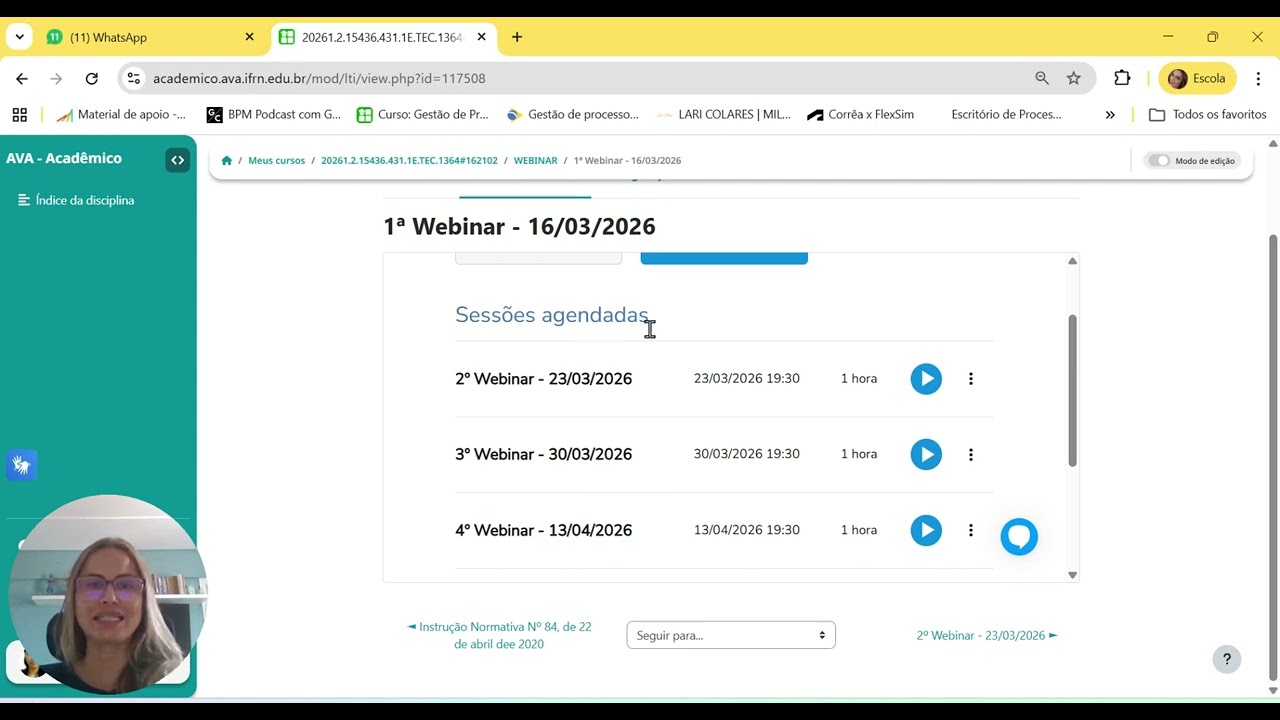1280x720 pixels.
Task: Open Corrêa x FlexSim bookmark
Action: click(x=861, y=114)
